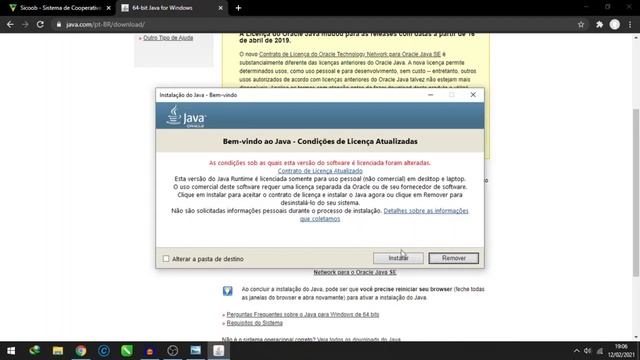Open Google Chrome from the taskbar
640x360 pixels.
point(81,351)
